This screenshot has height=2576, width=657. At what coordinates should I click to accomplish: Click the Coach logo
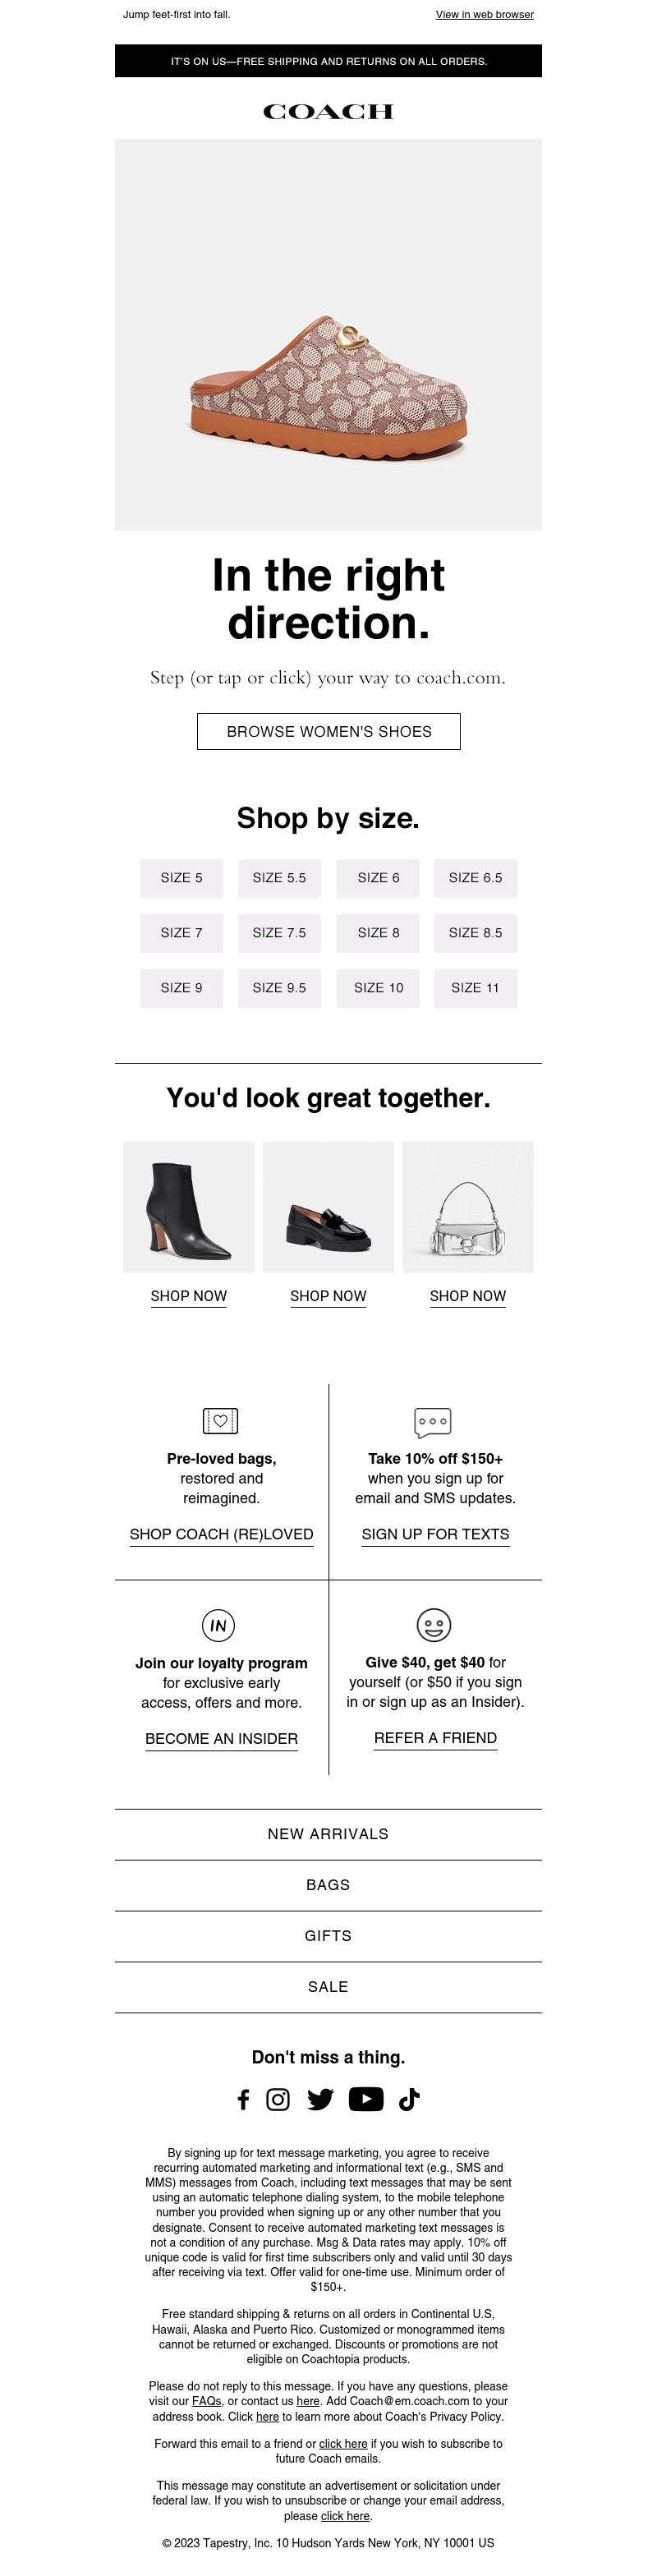328,112
